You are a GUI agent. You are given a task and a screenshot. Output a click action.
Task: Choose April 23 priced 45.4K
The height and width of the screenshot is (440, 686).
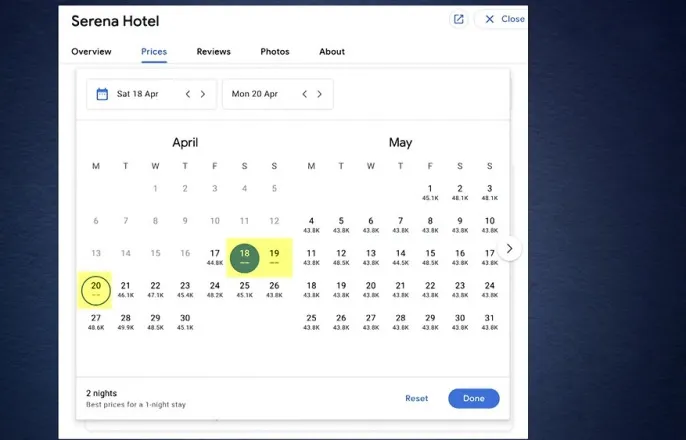point(185,290)
